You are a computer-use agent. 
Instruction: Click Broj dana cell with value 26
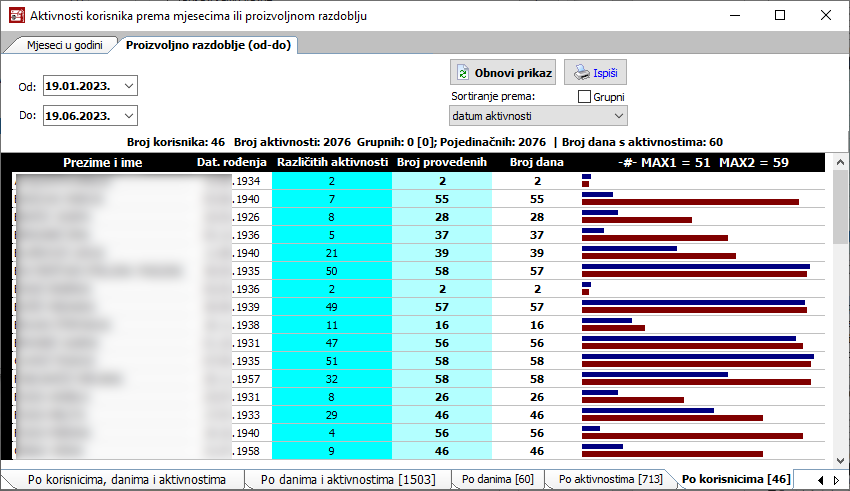(x=537, y=397)
